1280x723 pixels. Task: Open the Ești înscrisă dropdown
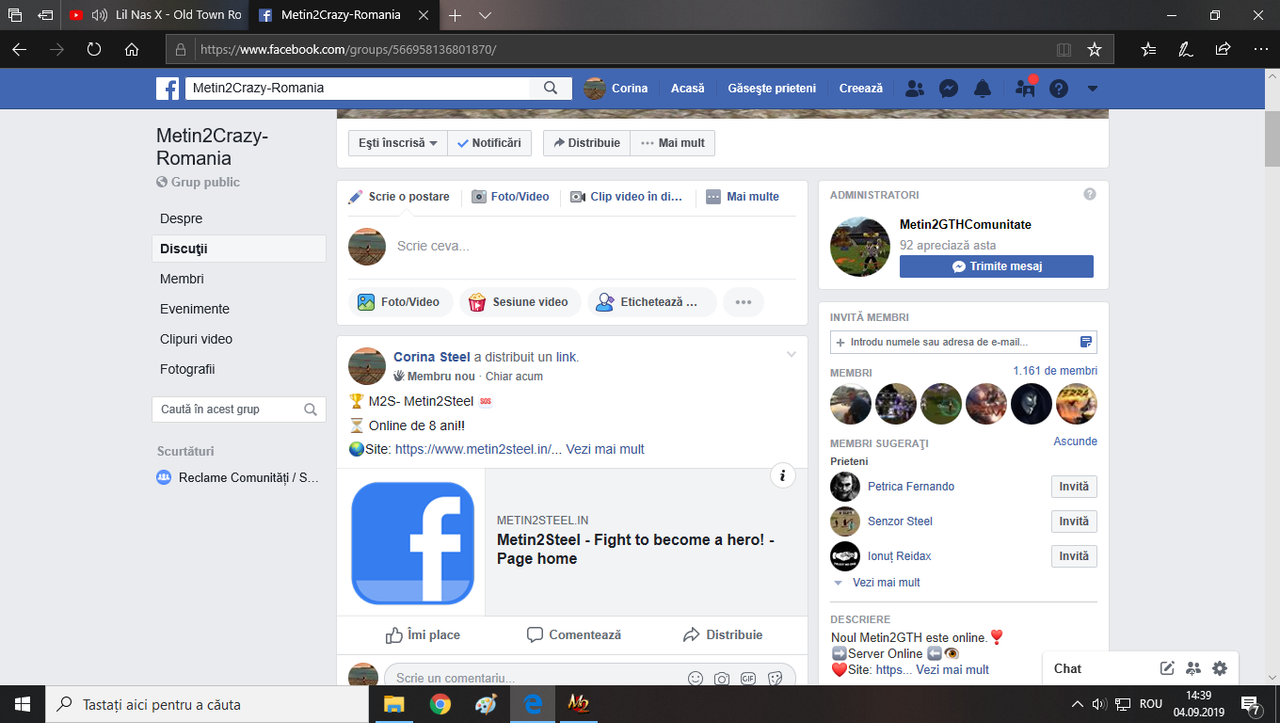[398, 143]
